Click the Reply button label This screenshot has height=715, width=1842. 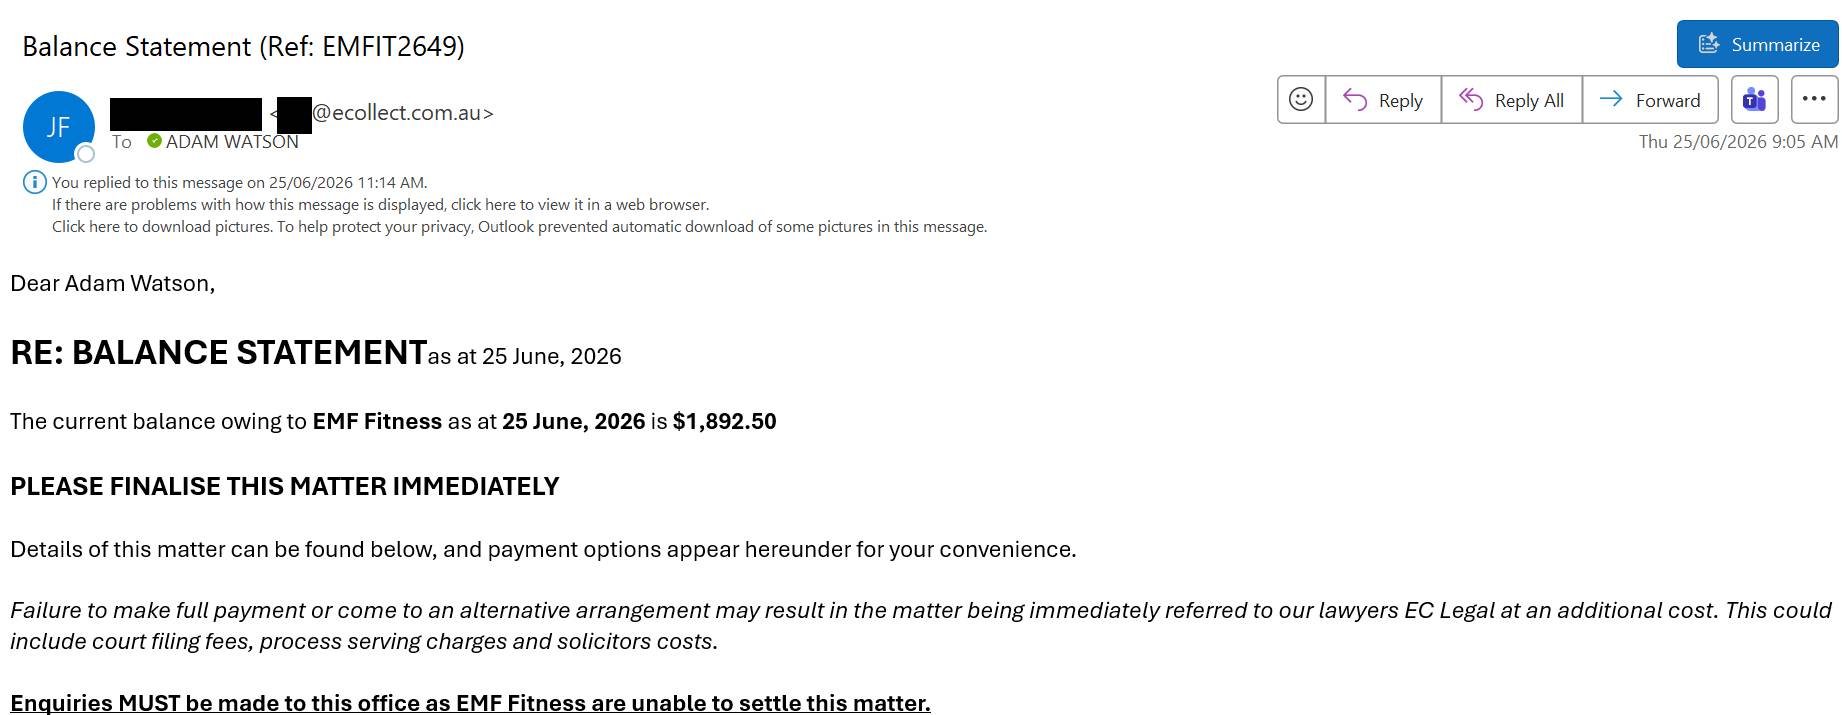(1400, 100)
